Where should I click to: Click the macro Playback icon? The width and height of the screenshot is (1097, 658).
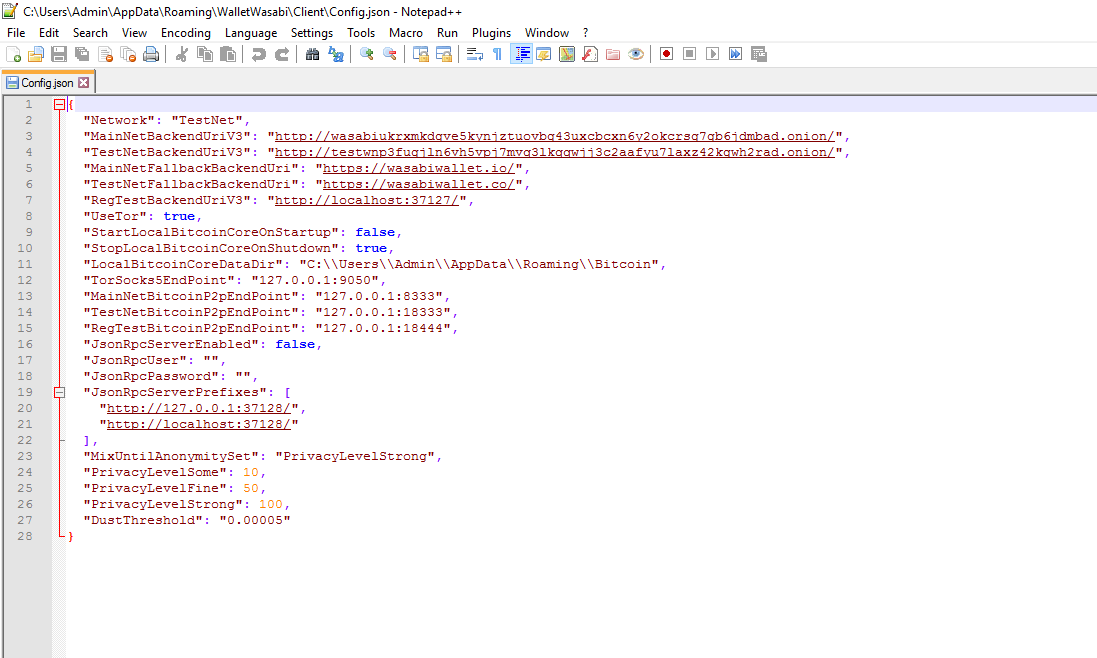point(712,54)
